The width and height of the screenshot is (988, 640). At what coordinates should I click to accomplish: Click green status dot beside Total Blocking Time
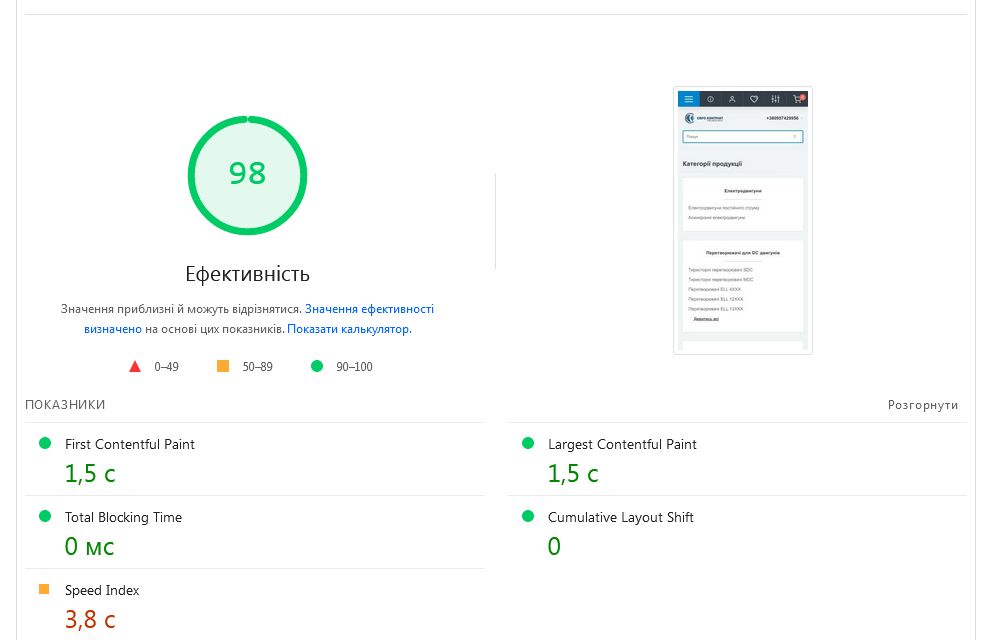pos(44,516)
